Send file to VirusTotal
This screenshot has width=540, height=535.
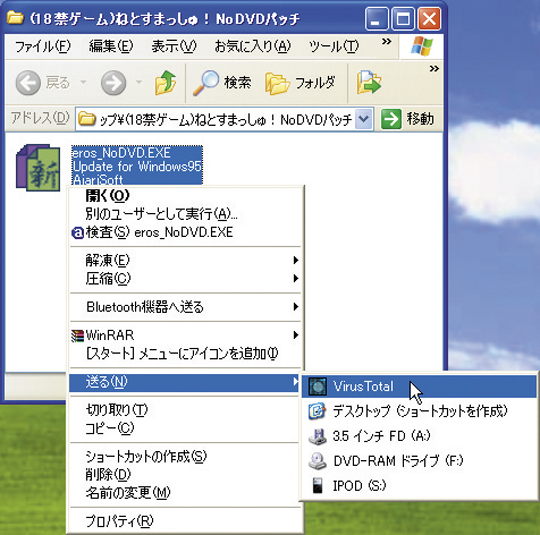419,386
